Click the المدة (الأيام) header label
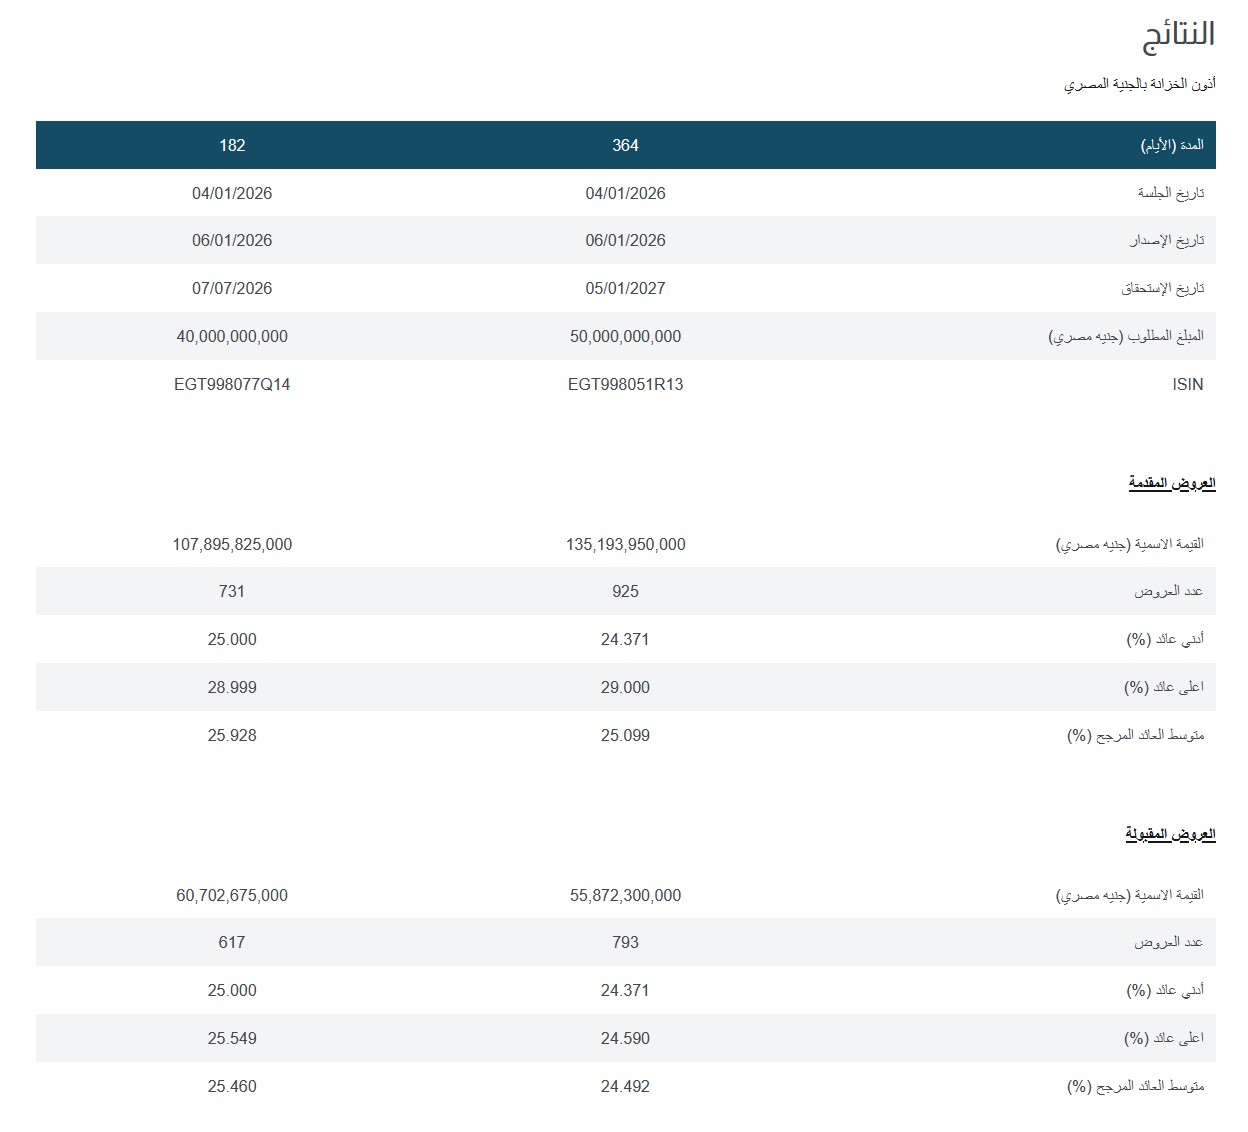 [1171, 146]
